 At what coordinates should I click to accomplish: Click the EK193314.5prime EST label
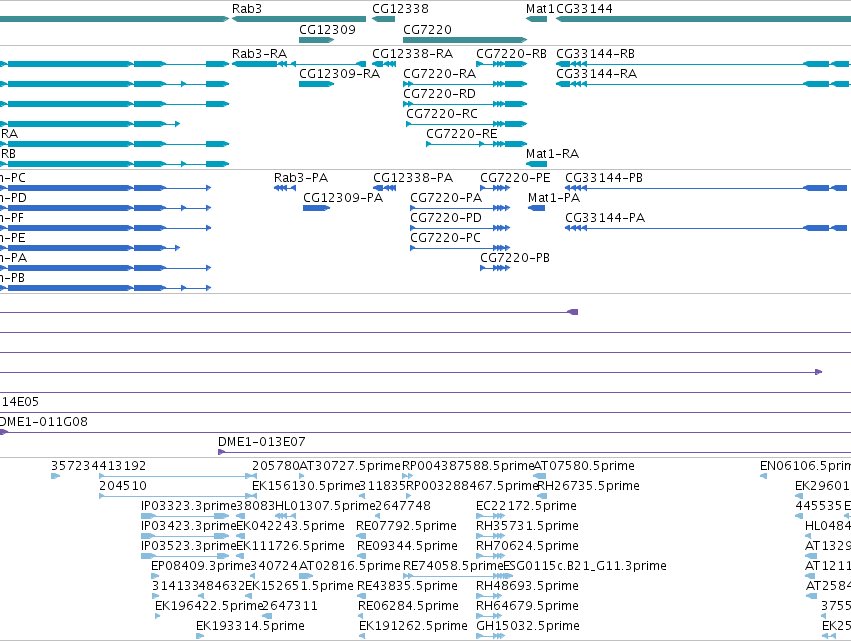click(250, 626)
